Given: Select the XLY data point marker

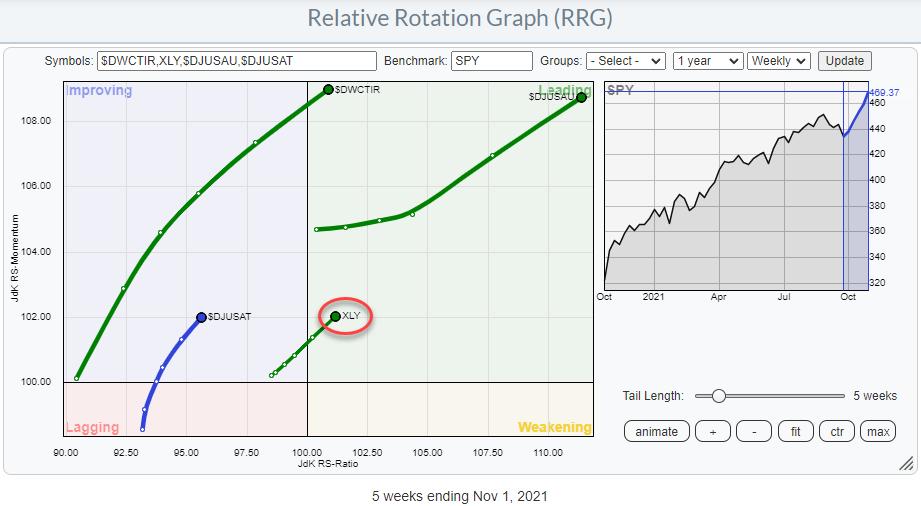Looking at the screenshot, I should pos(336,317).
